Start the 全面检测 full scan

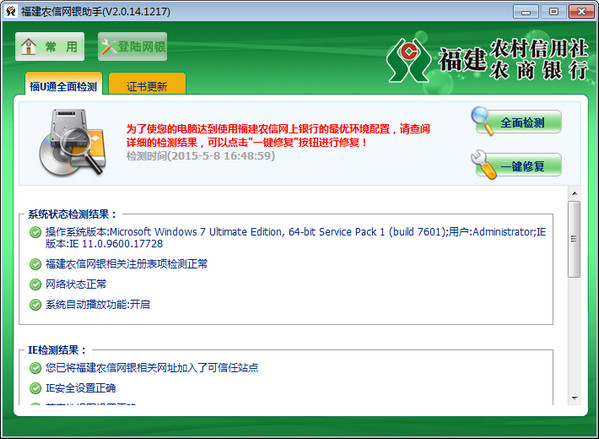pyautogui.click(x=518, y=122)
